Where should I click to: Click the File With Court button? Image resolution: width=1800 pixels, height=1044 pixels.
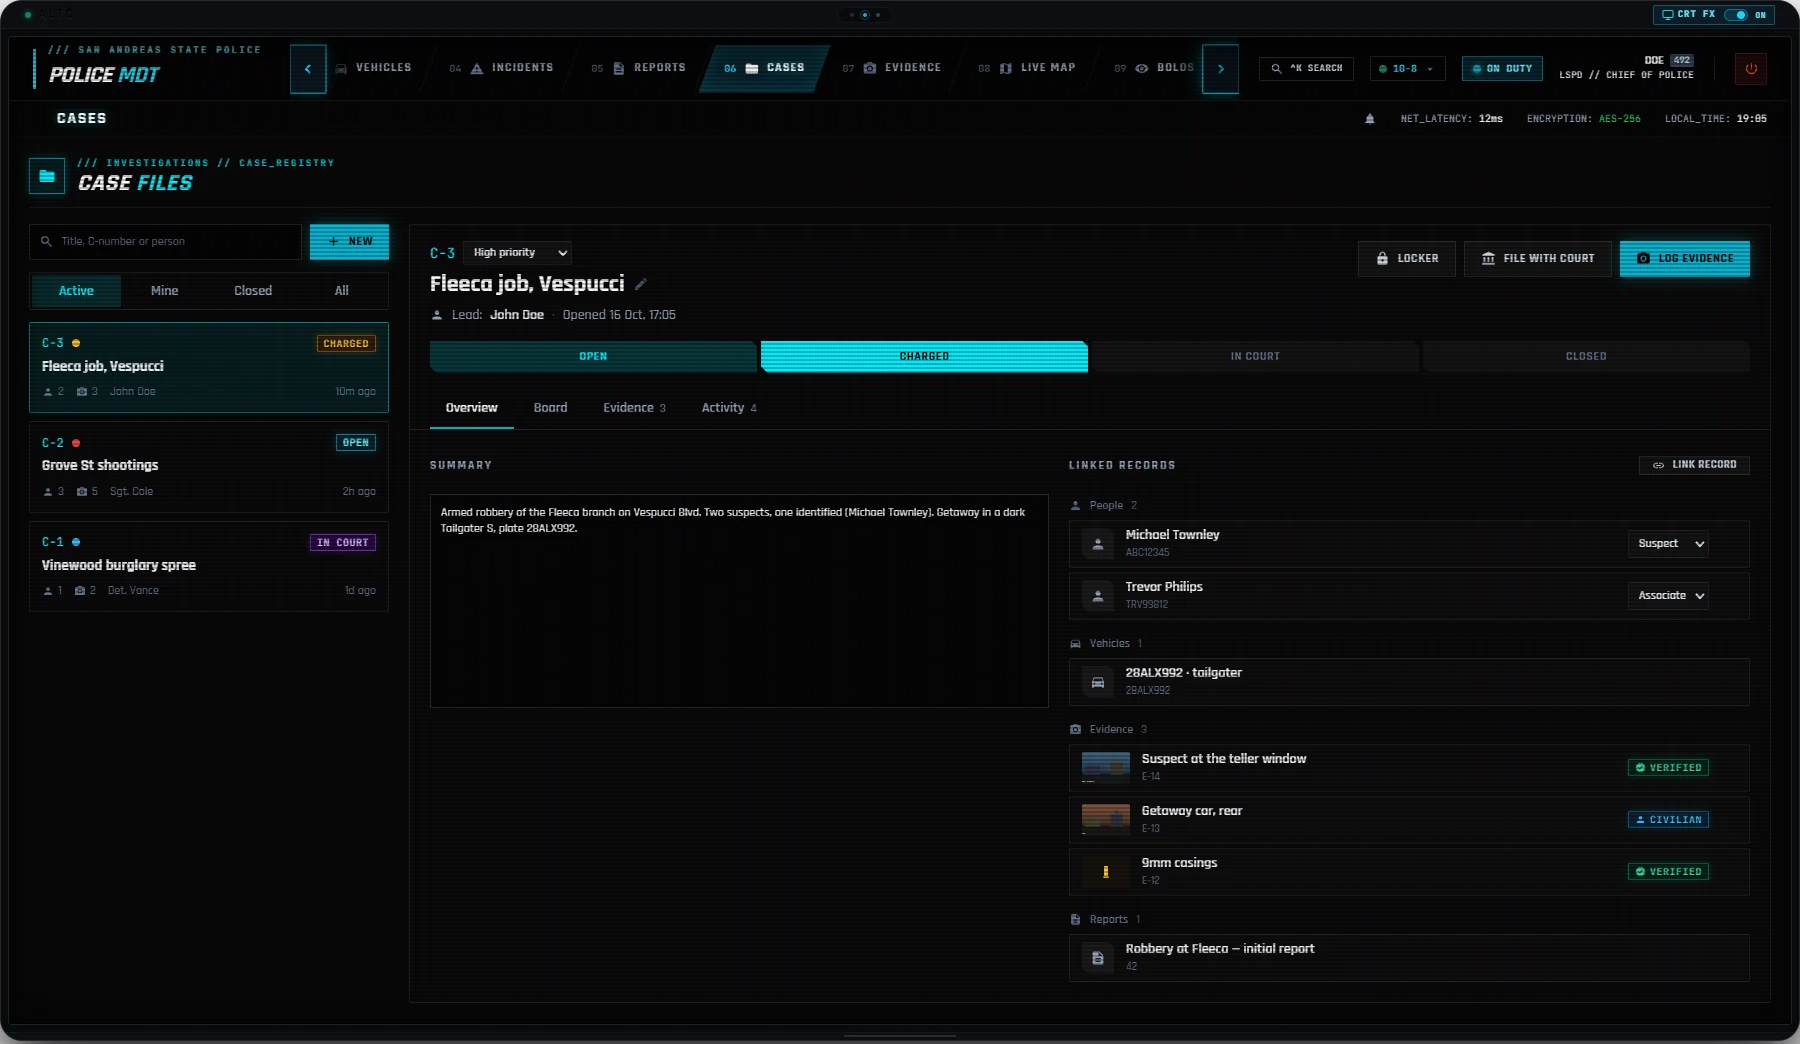pyautogui.click(x=1538, y=259)
